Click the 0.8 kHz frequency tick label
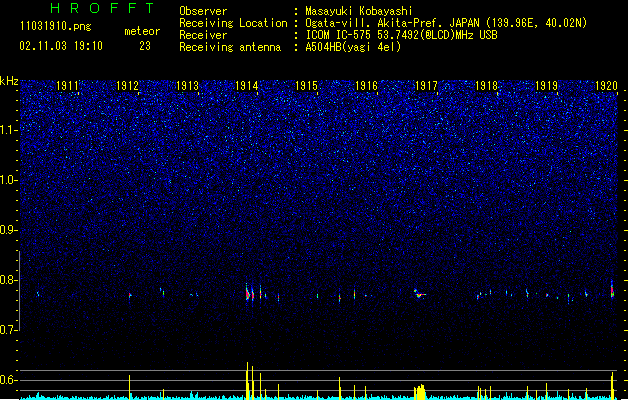629x400 pixels. pyautogui.click(x=9, y=280)
